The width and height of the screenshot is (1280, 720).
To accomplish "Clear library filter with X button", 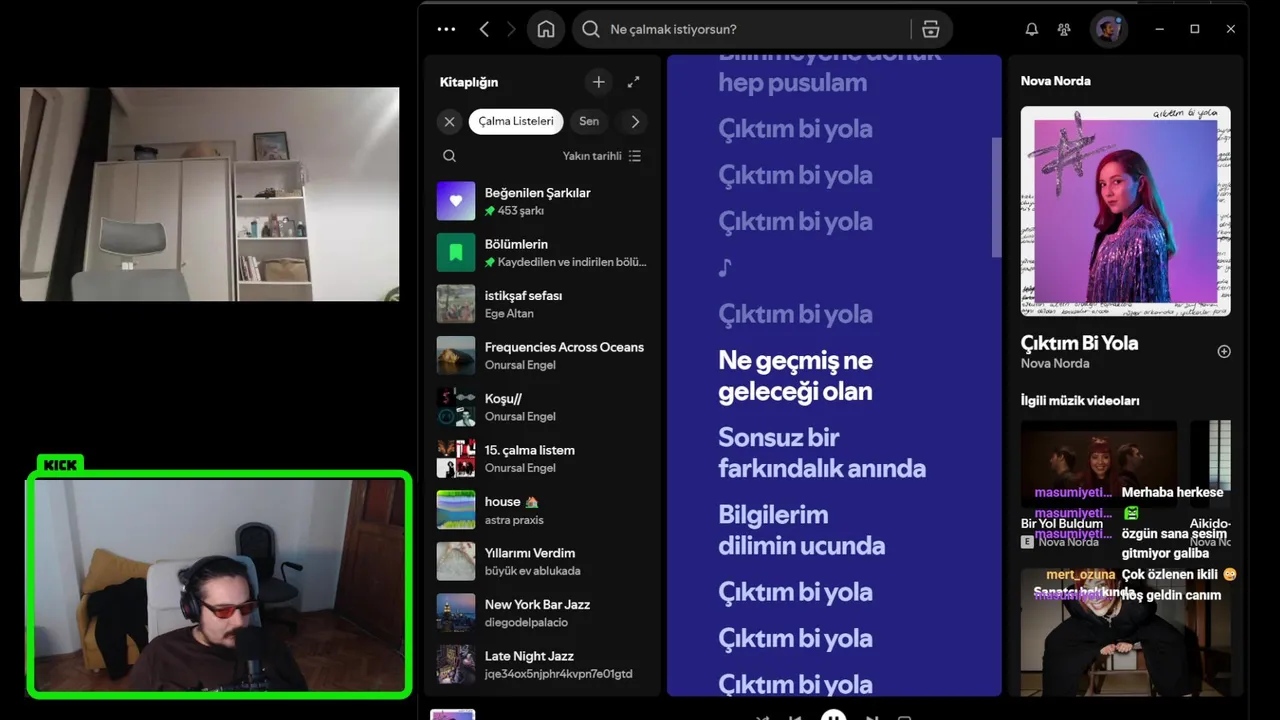I will click(x=449, y=121).
